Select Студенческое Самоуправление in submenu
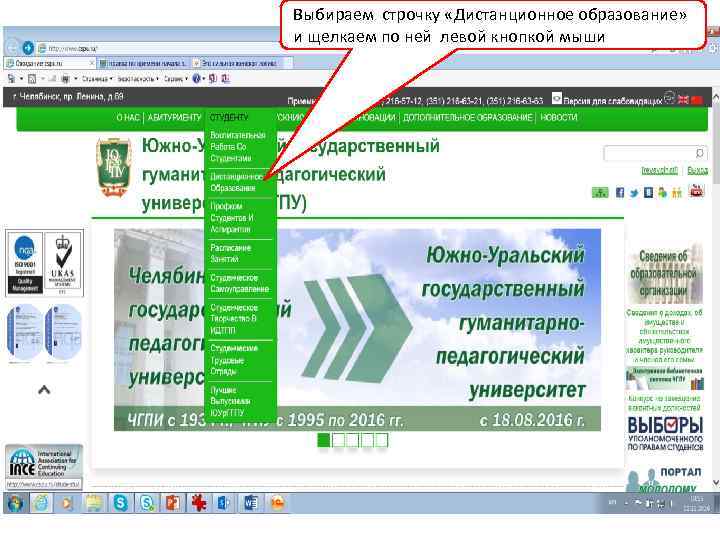 tap(239, 283)
